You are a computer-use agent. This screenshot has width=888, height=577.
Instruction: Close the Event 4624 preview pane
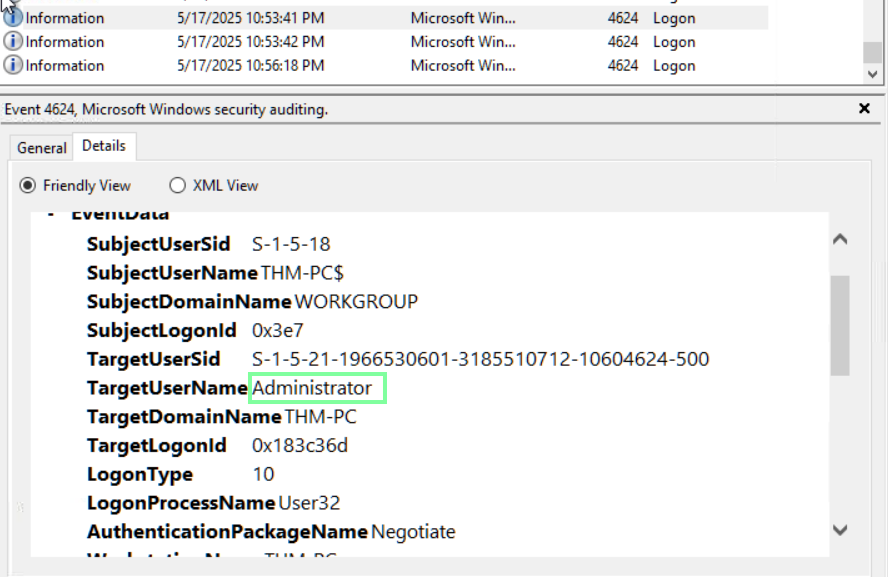pos(865,108)
